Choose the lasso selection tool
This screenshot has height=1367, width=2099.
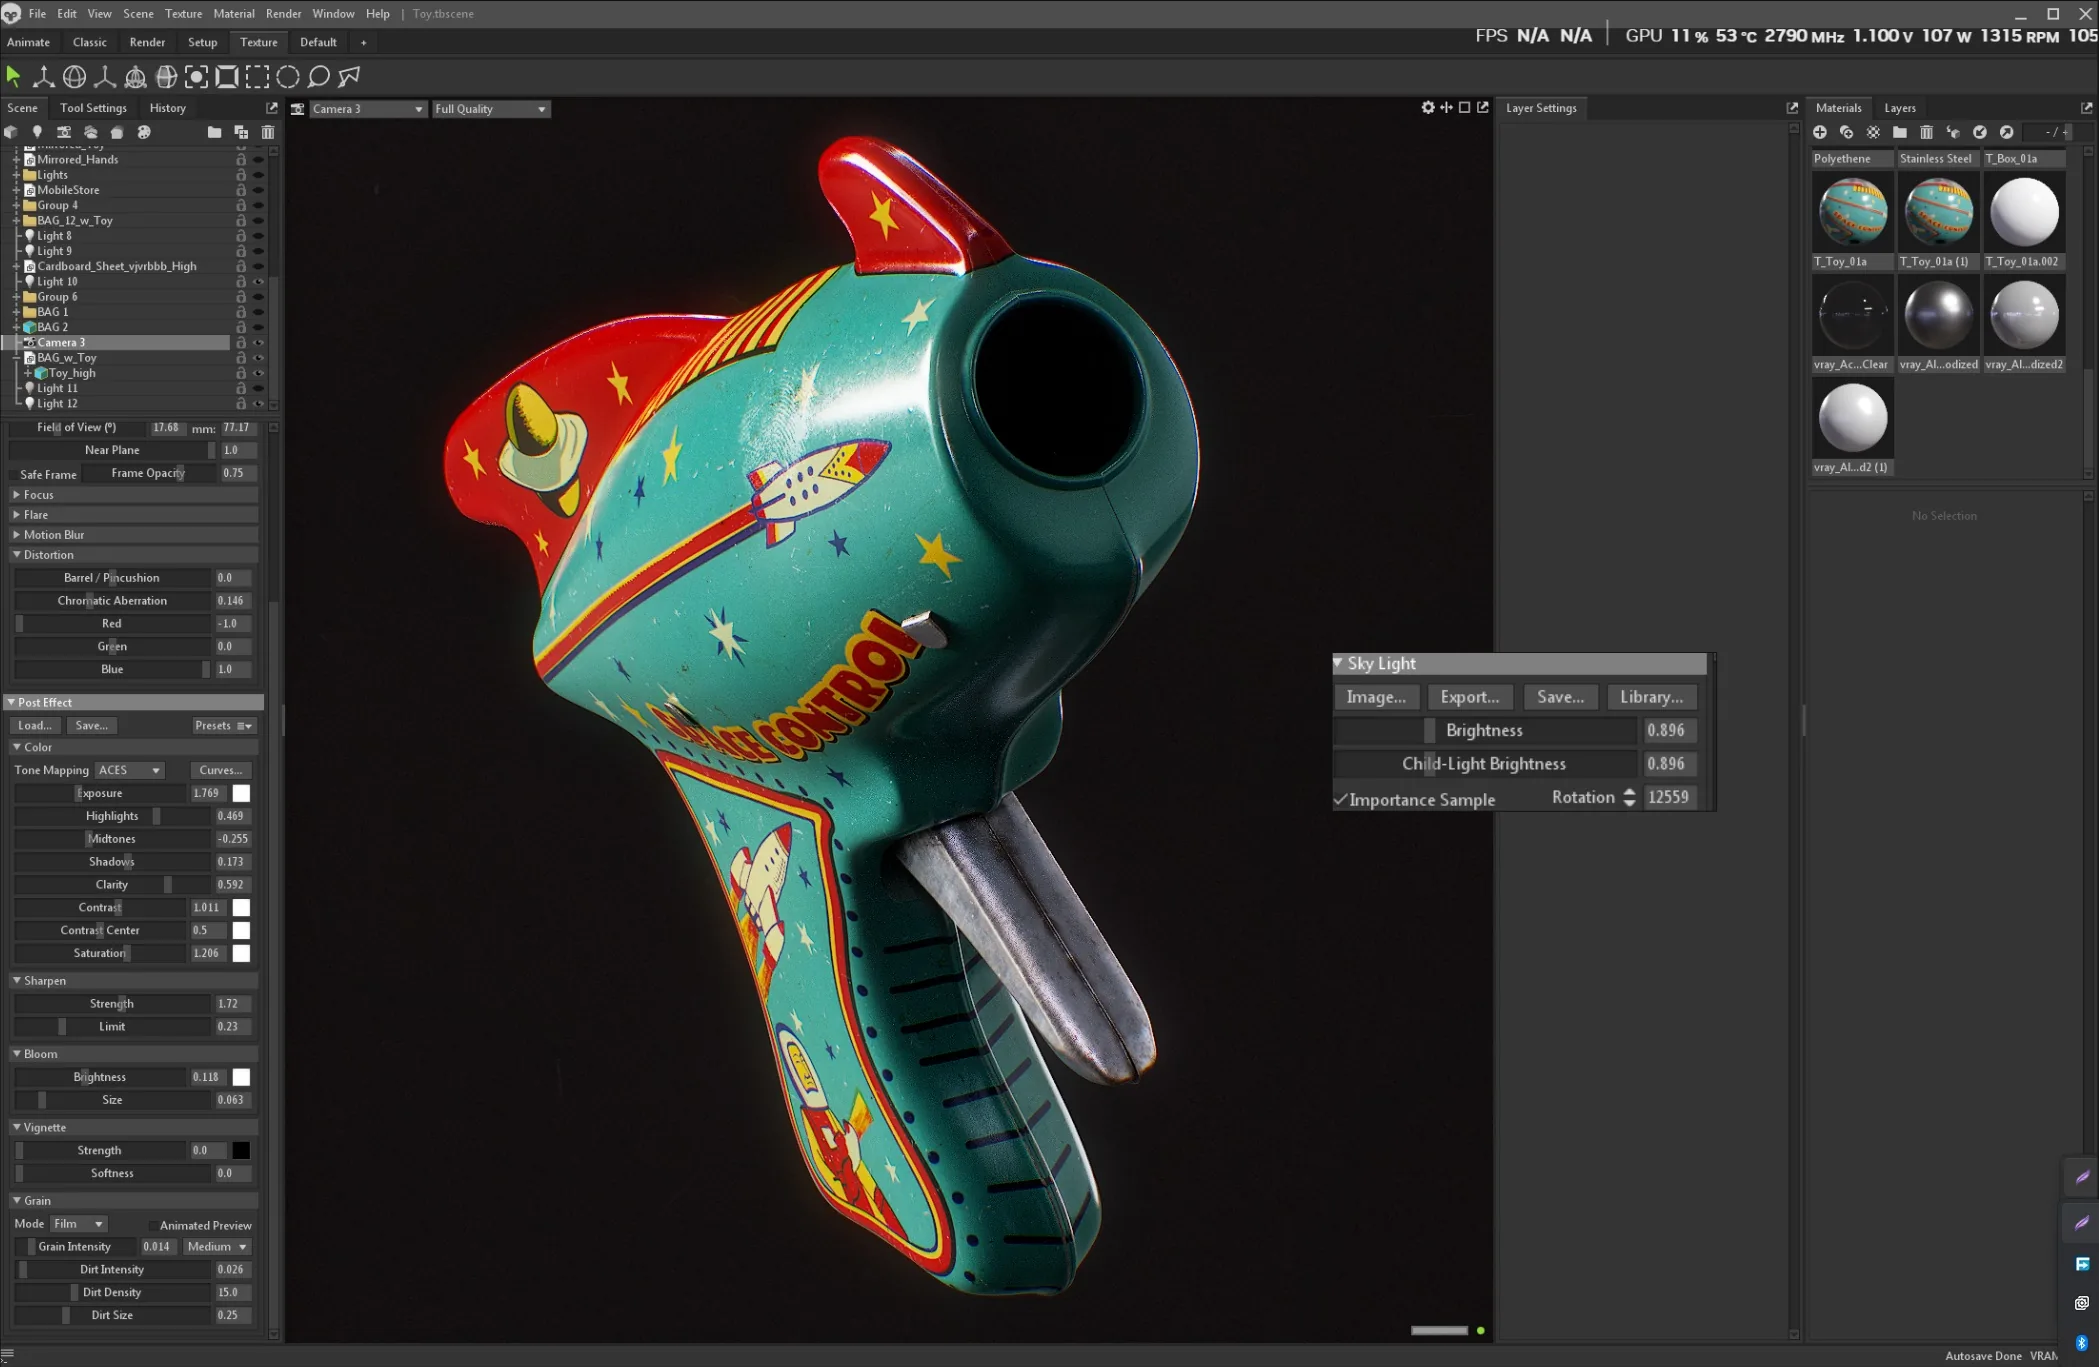pyautogui.click(x=319, y=76)
